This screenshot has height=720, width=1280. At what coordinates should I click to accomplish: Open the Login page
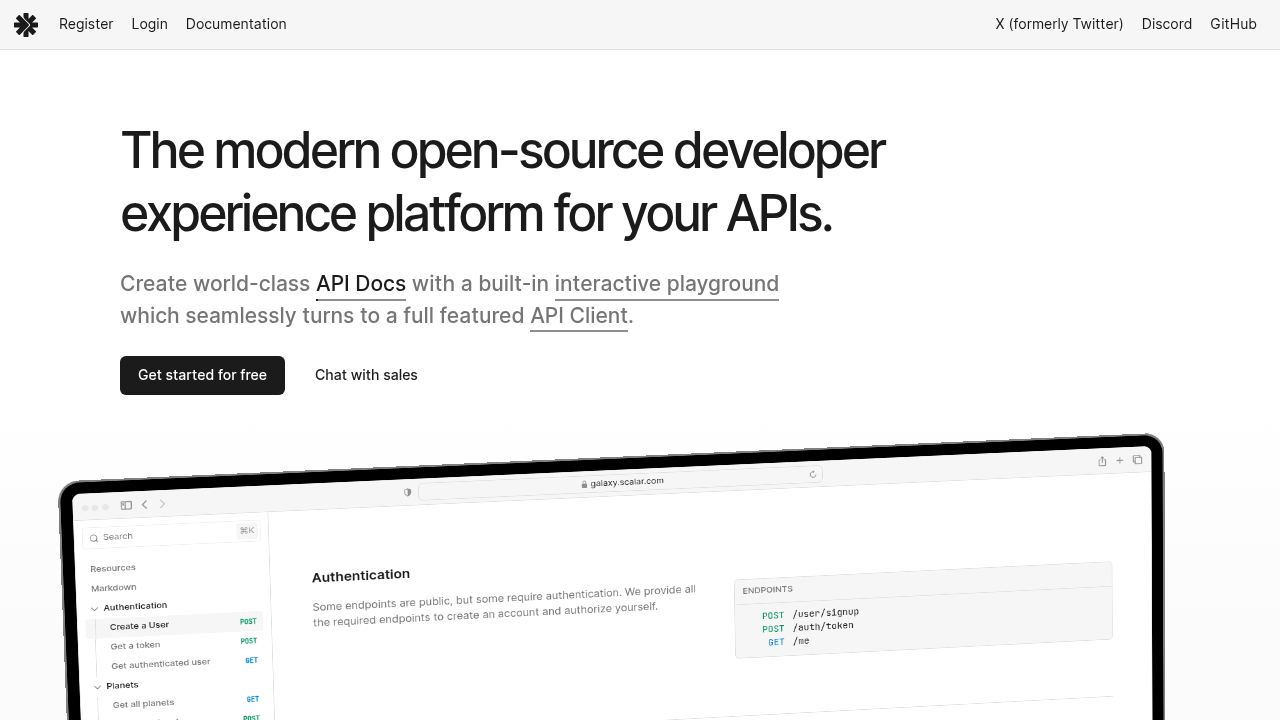[x=149, y=24]
